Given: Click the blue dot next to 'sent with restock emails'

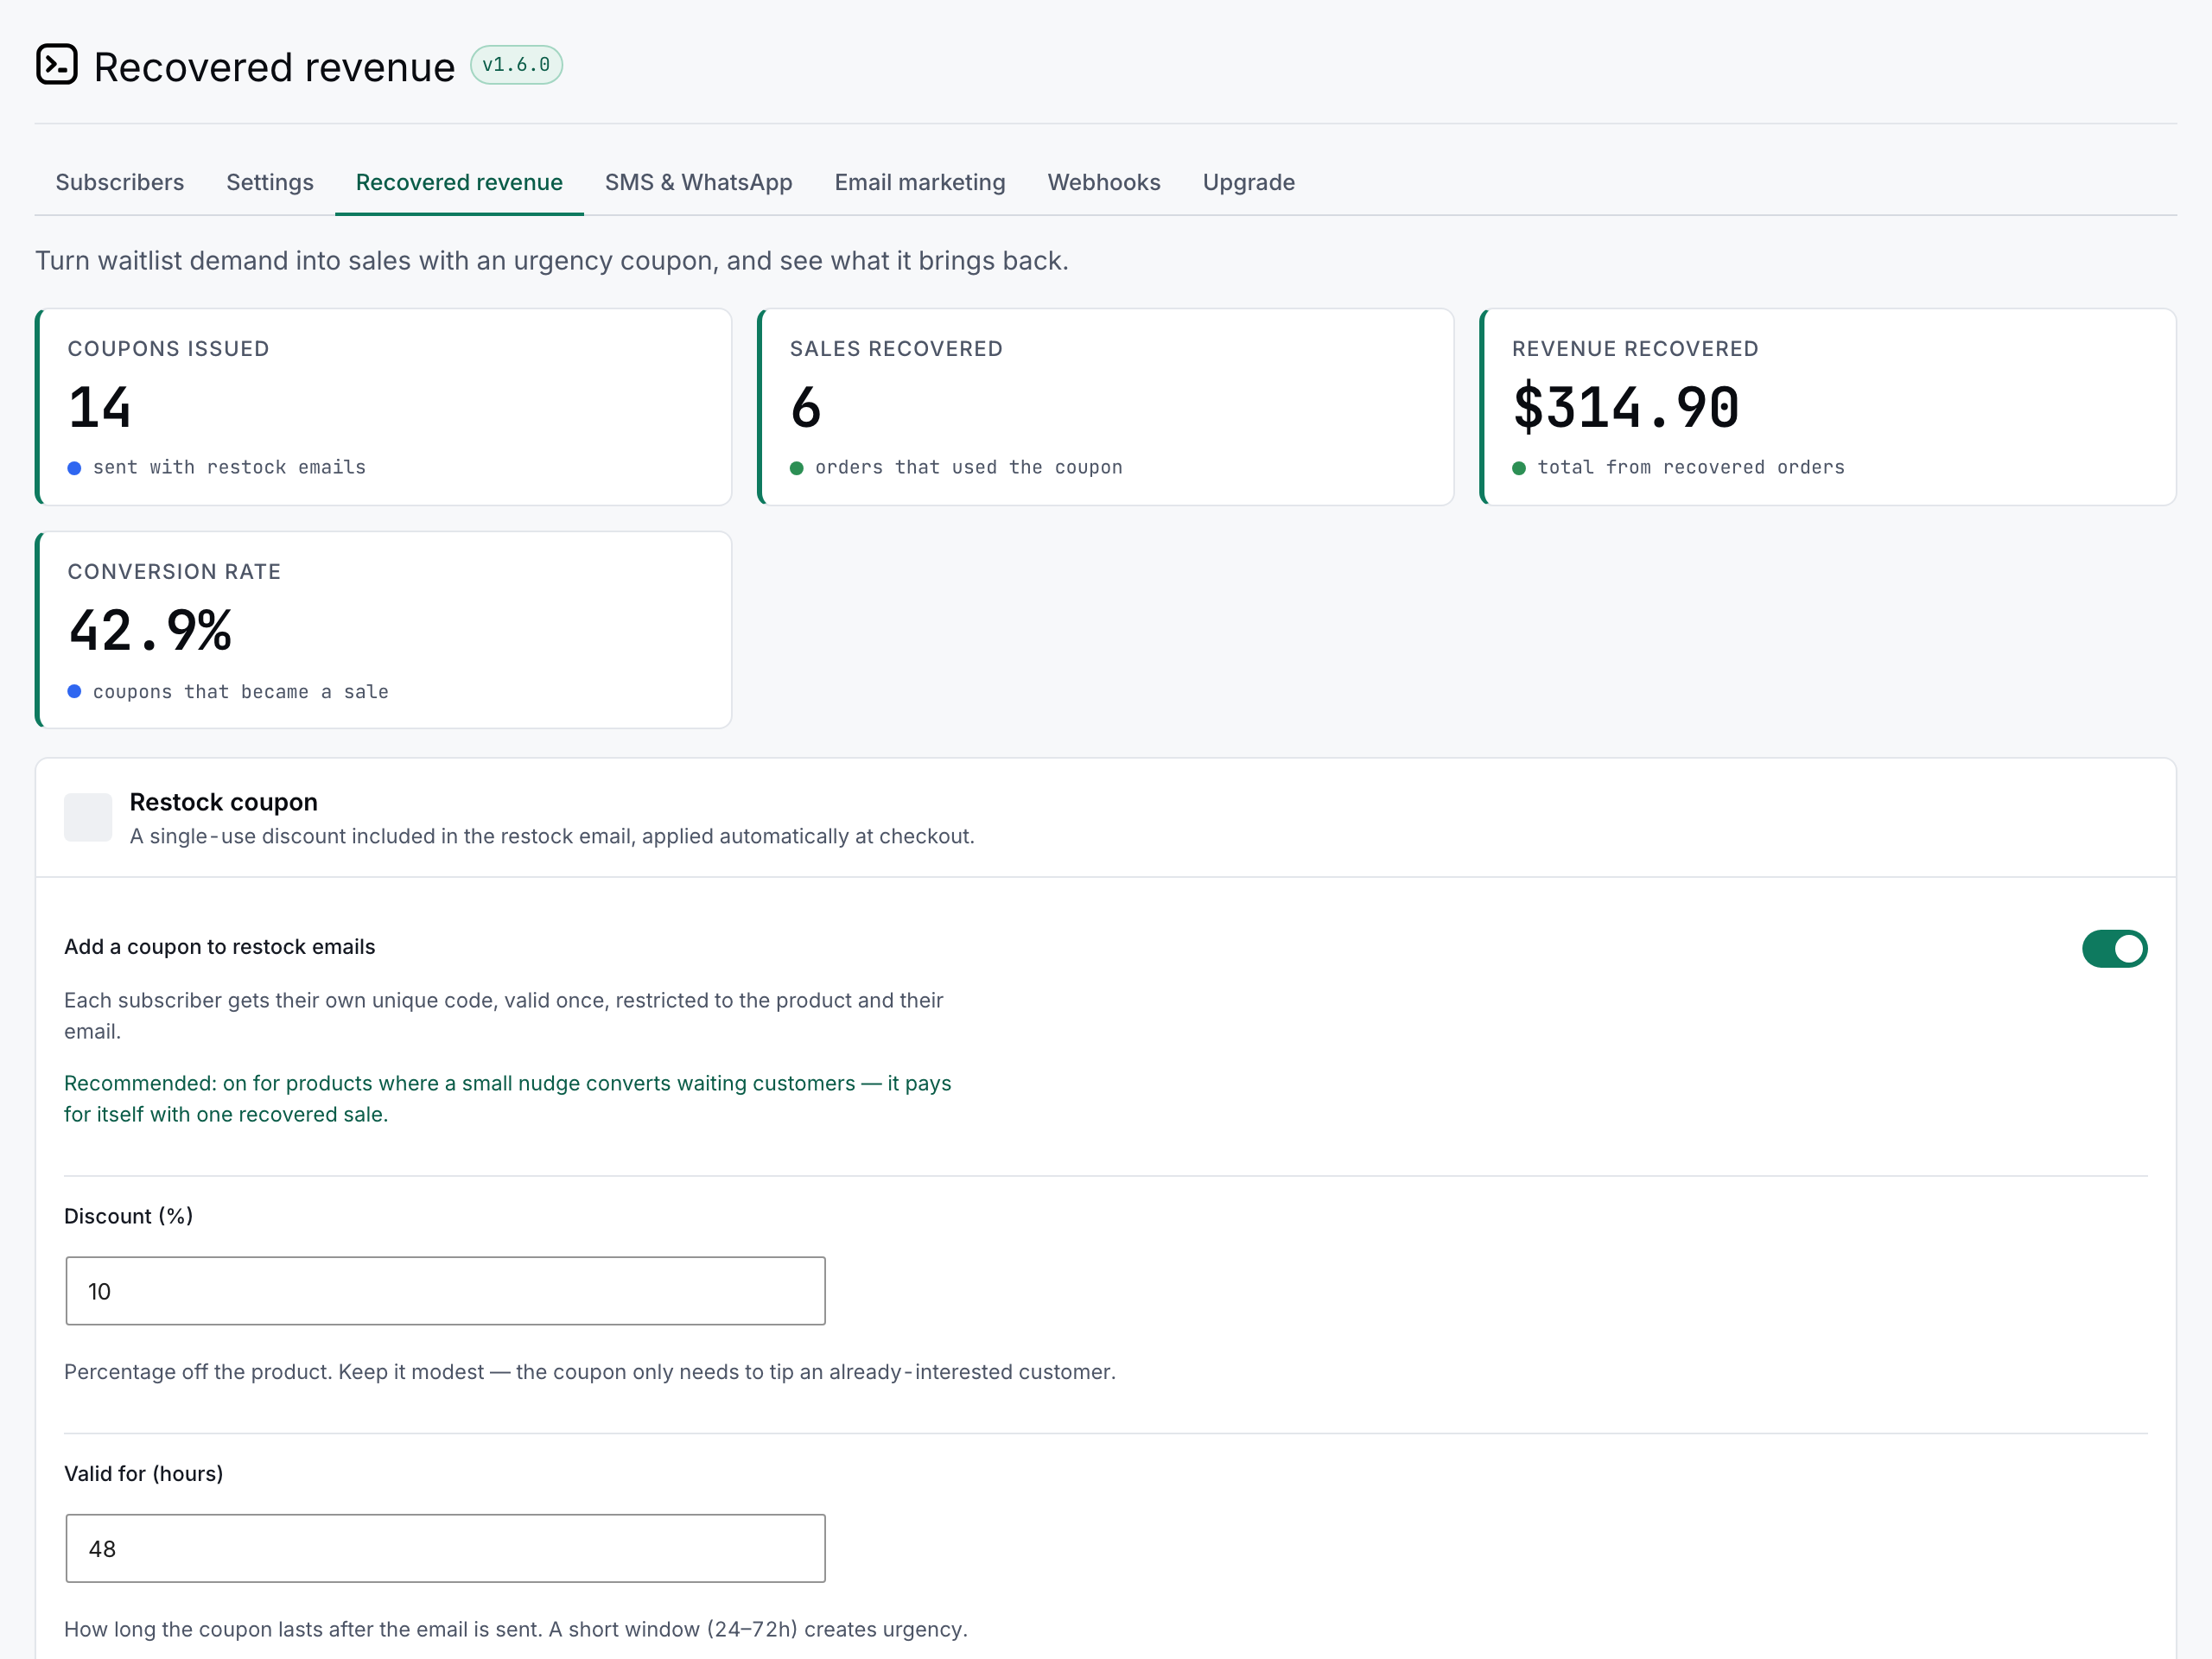Looking at the screenshot, I should click(74, 468).
